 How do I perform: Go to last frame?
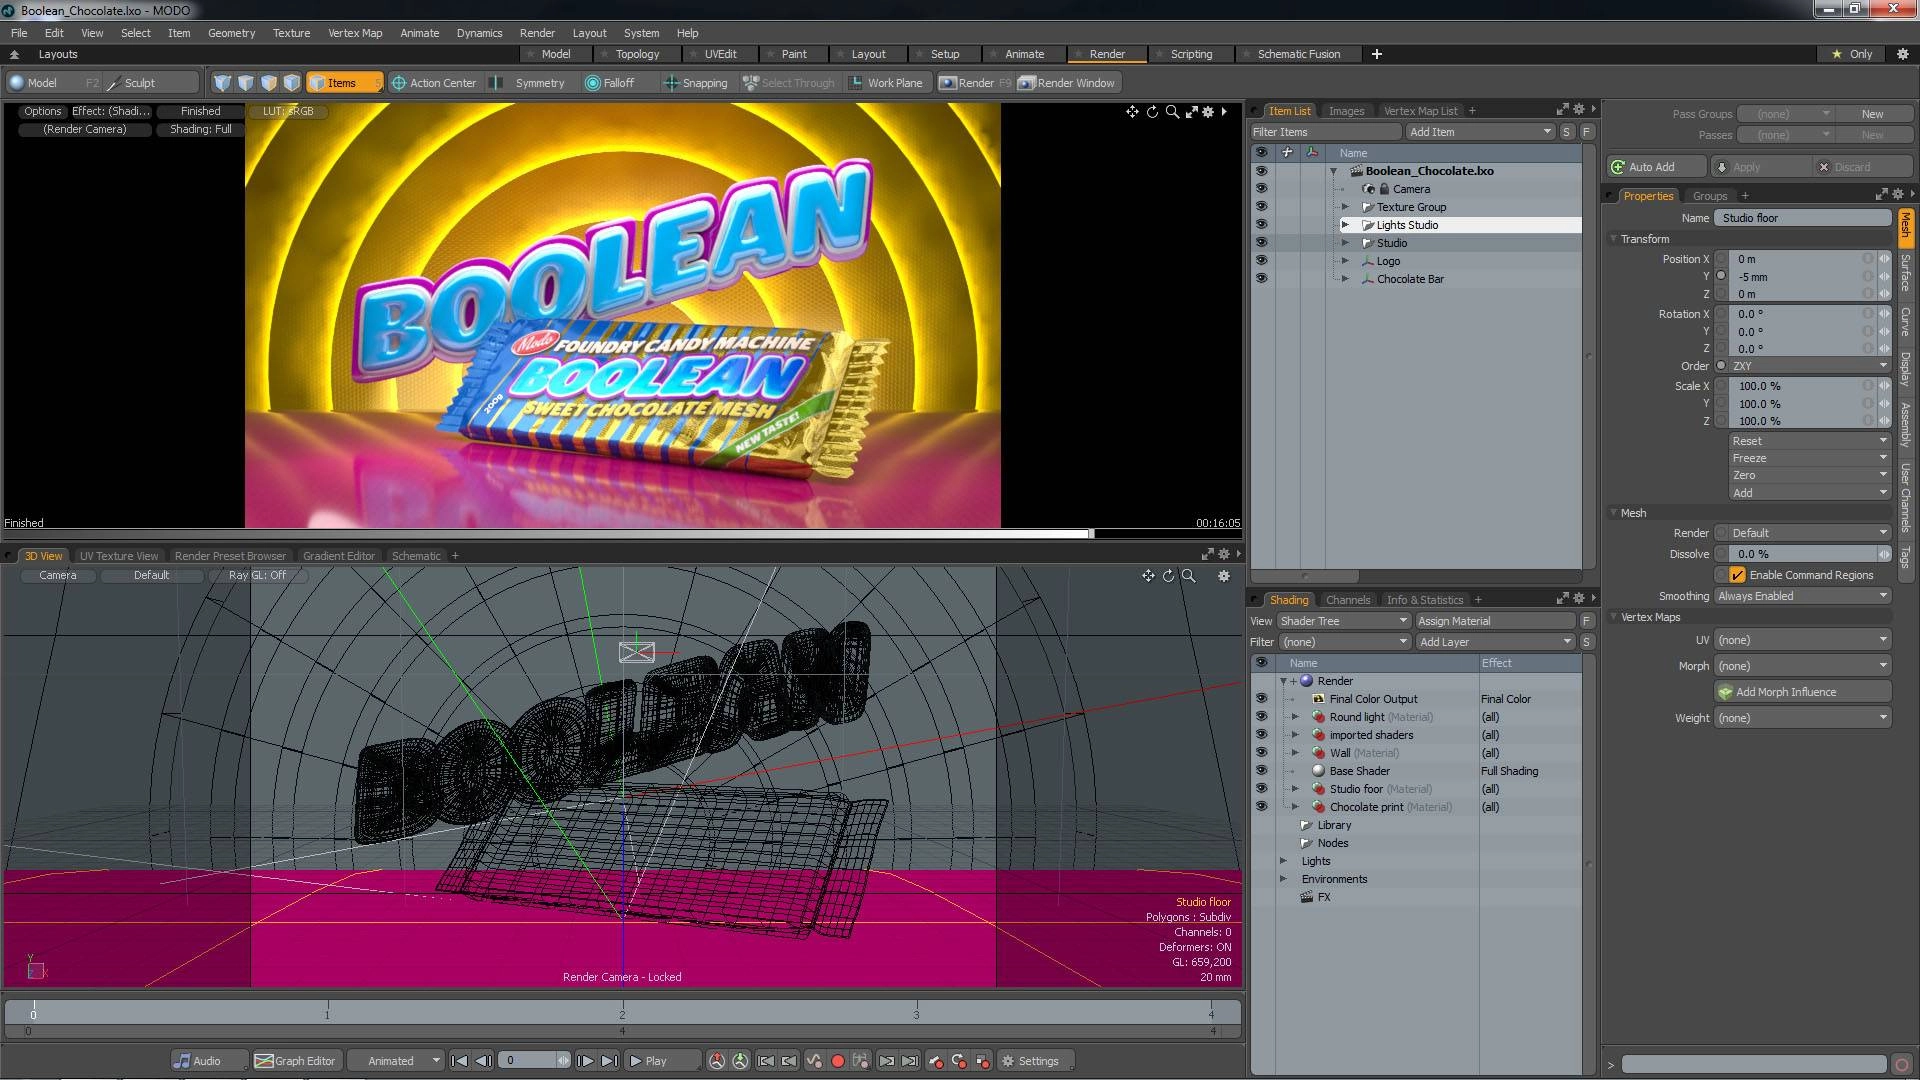point(609,1061)
